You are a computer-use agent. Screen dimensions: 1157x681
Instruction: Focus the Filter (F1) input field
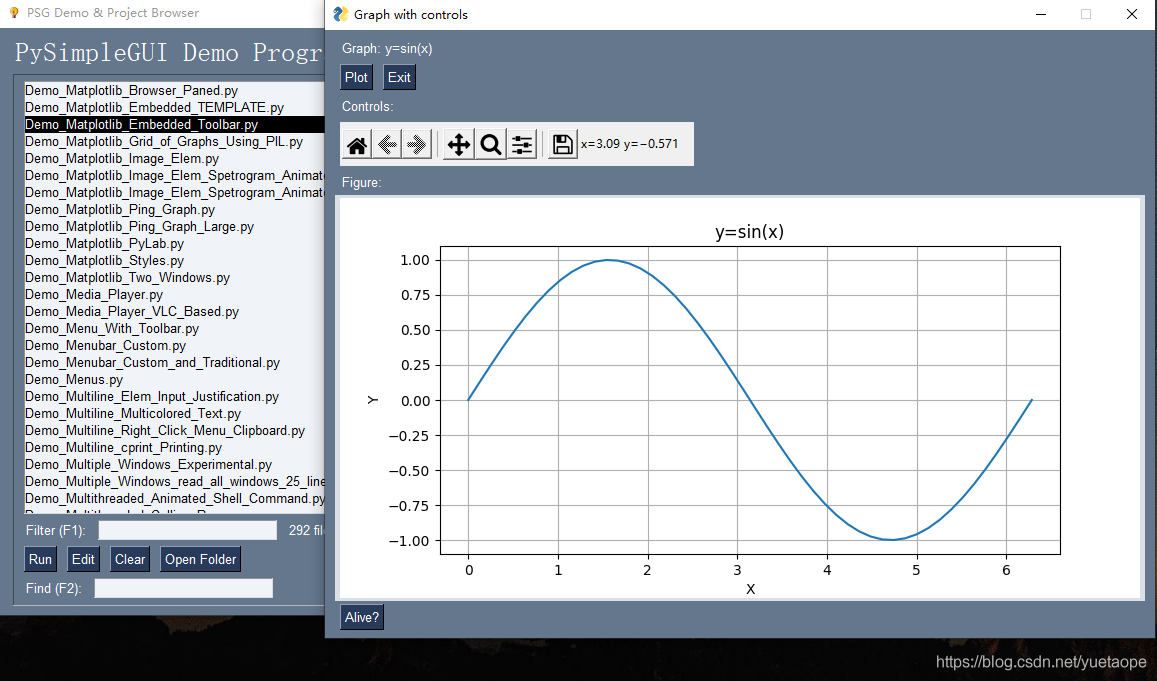pyautogui.click(x=187, y=530)
